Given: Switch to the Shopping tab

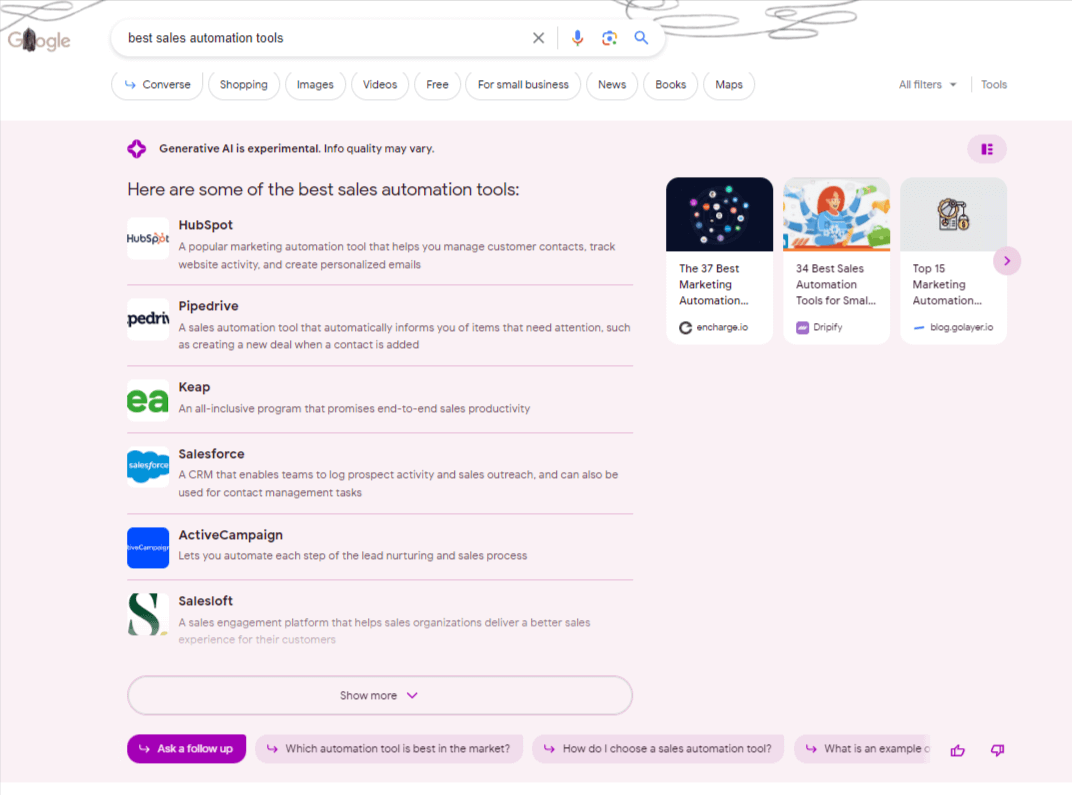Looking at the screenshot, I should 243,85.
